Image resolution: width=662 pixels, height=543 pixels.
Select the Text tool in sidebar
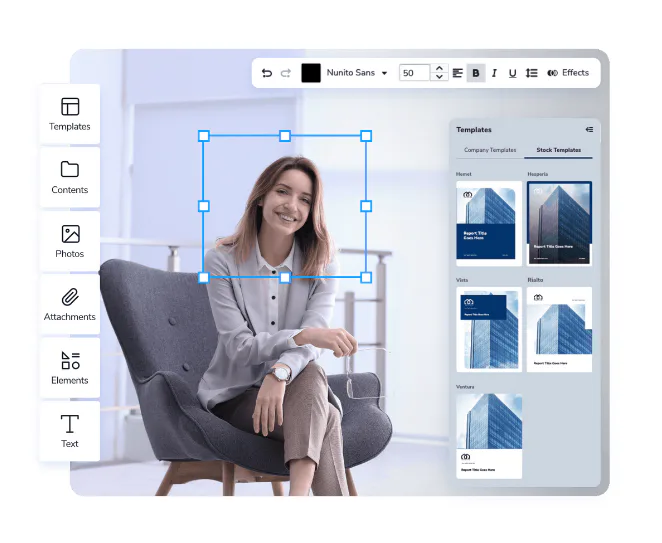coord(70,431)
